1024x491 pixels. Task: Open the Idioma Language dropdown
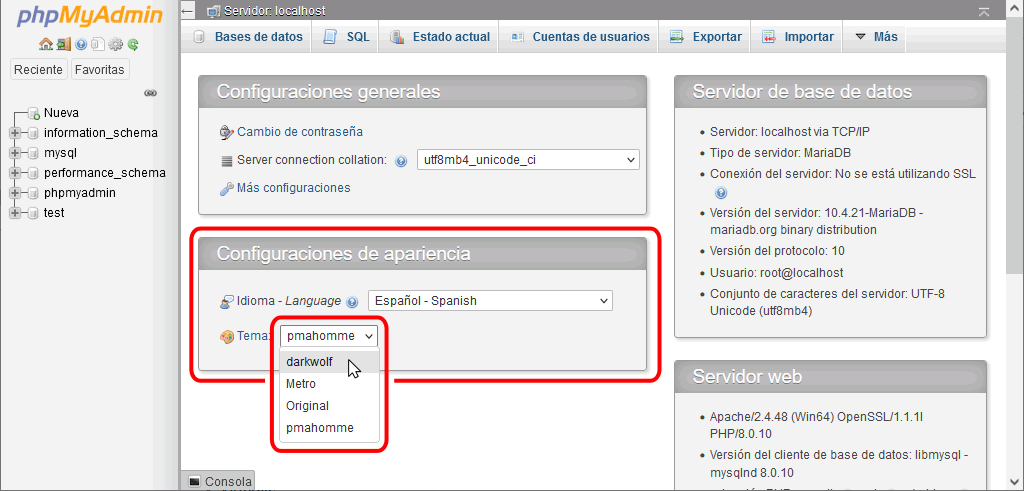(x=490, y=301)
